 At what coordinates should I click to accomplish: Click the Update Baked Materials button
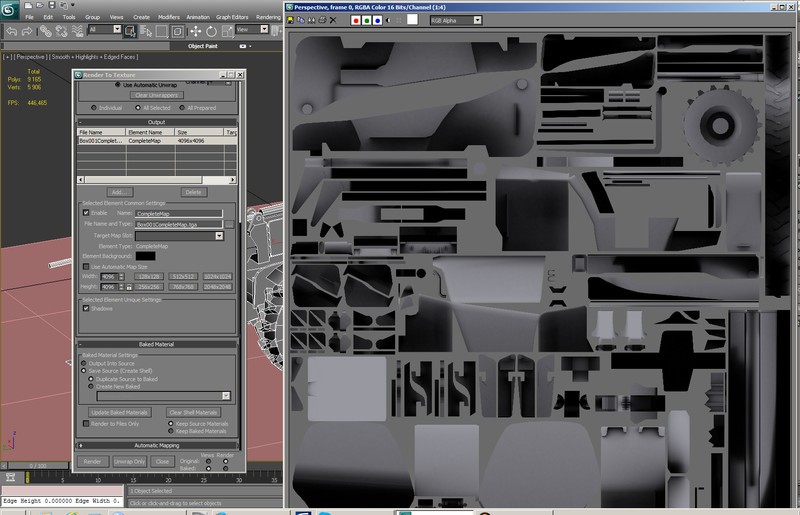120,412
